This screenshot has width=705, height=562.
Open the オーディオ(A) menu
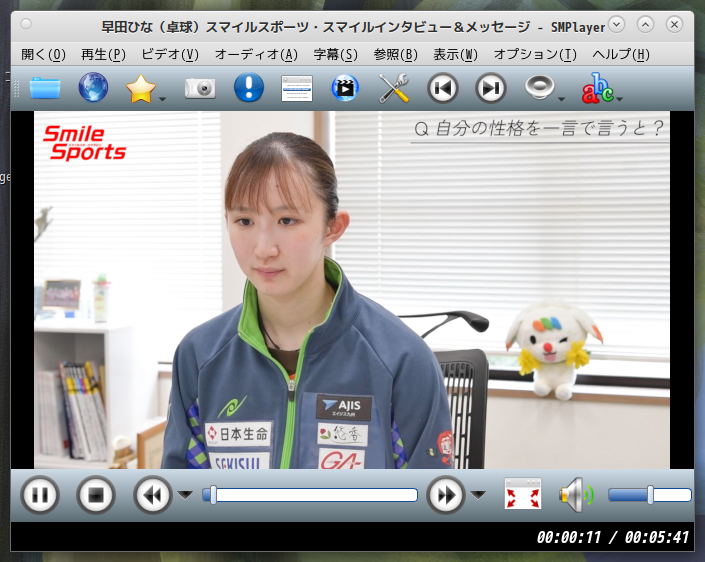coord(256,54)
